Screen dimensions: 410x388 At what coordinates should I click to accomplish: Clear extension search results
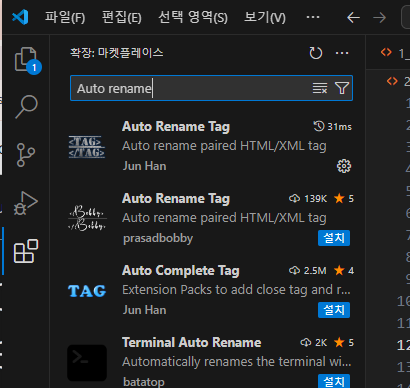pyautogui.click(x=320, y=88)
